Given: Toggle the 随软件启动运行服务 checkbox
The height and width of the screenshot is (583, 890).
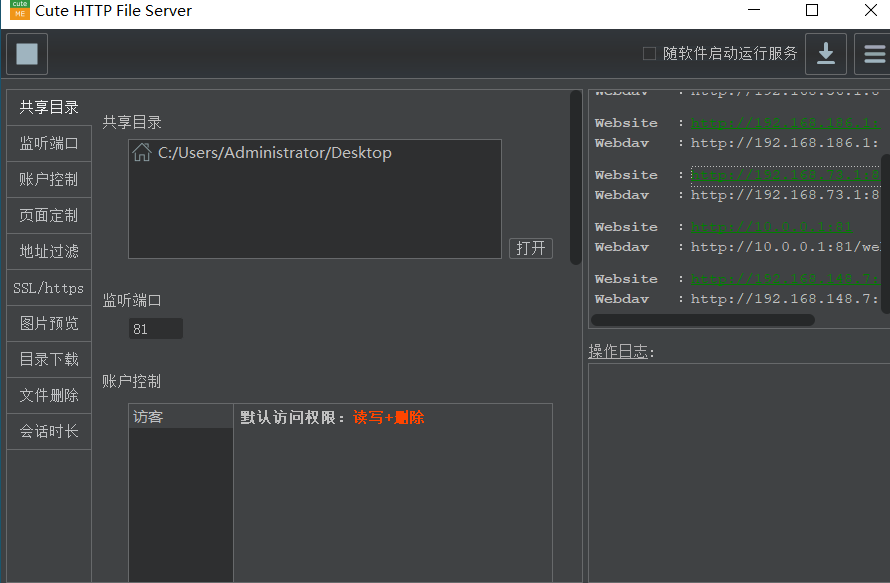Looking at the screenshot, I should click(649, 54).
